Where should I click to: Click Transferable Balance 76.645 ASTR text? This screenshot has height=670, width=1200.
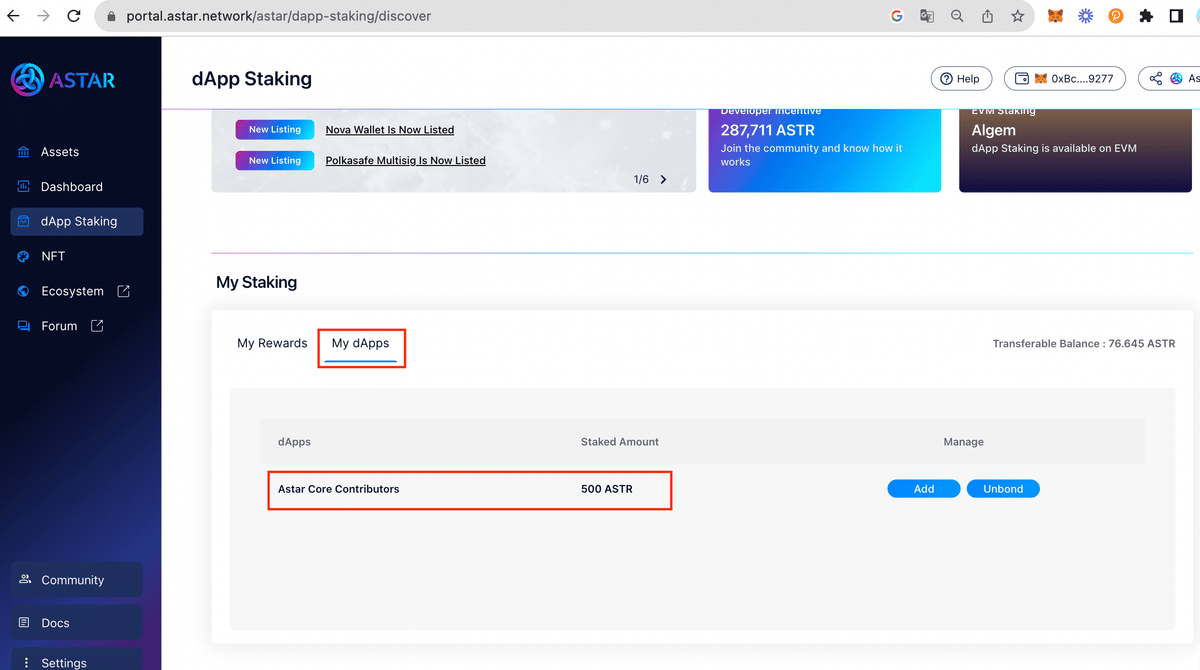point(1084,344)
